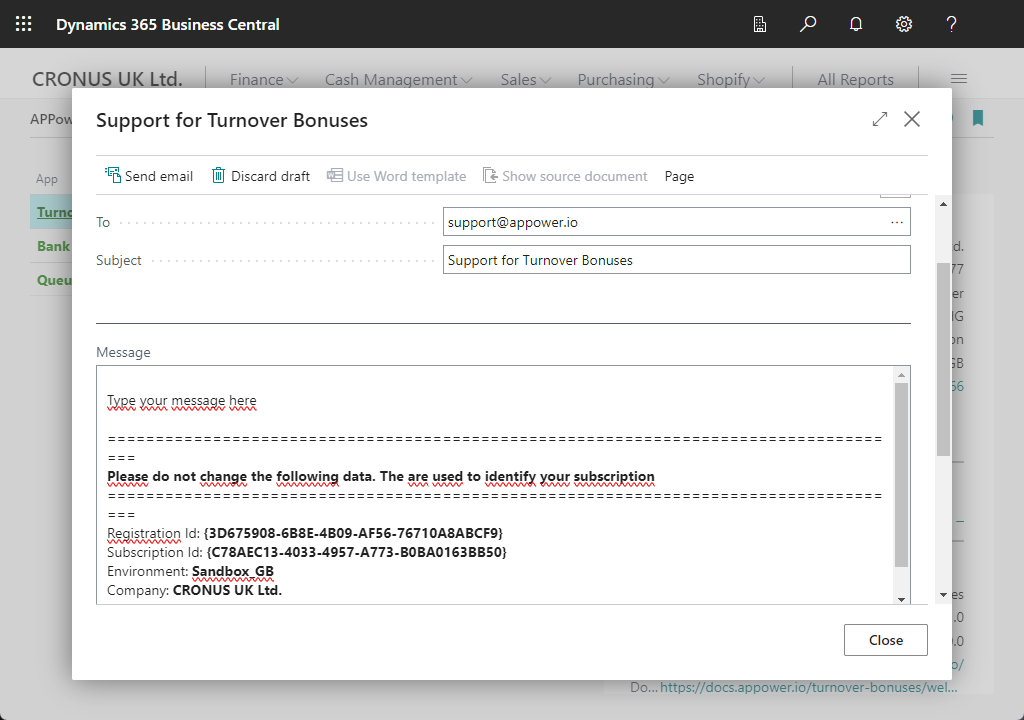Viewport: 1024px width, 720px height.
Task: Open the environment info page icon
Action: pos(760,24)
